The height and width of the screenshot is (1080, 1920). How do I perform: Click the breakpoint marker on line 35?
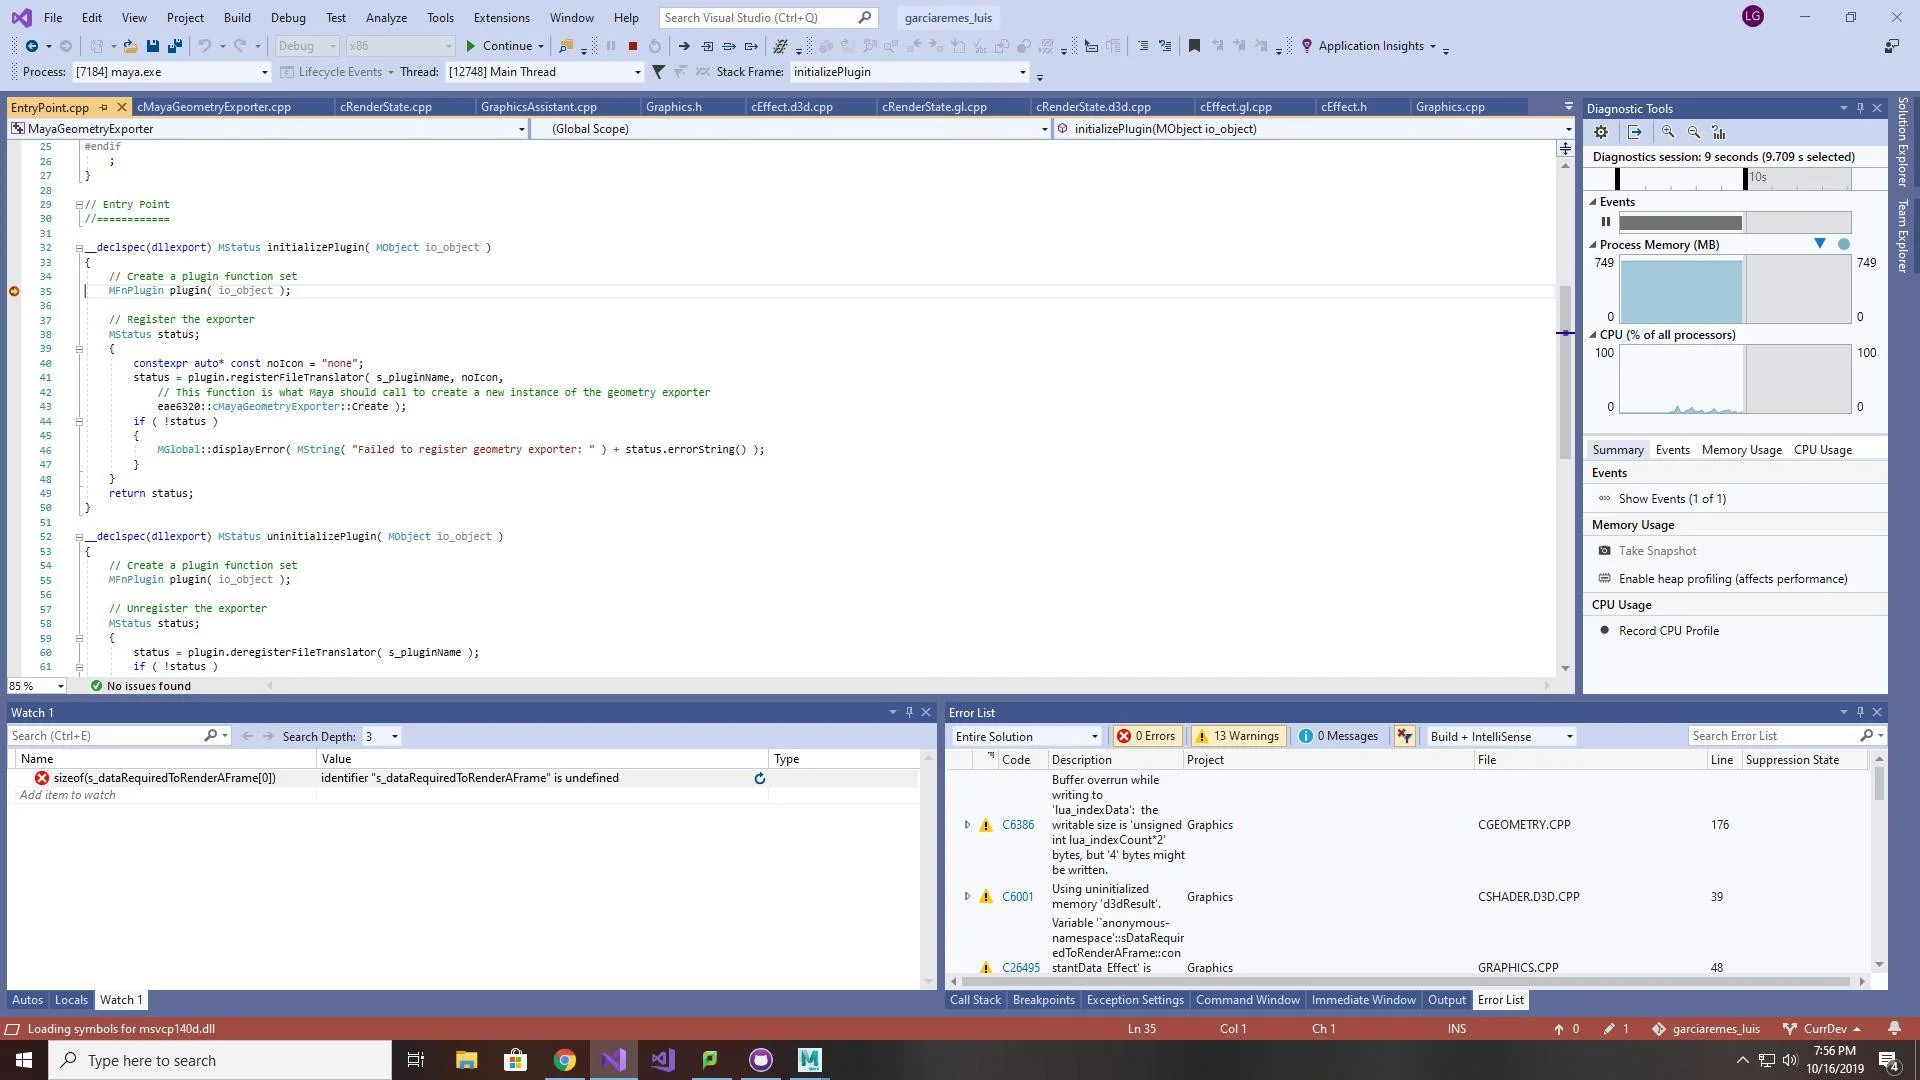[14, 291]
